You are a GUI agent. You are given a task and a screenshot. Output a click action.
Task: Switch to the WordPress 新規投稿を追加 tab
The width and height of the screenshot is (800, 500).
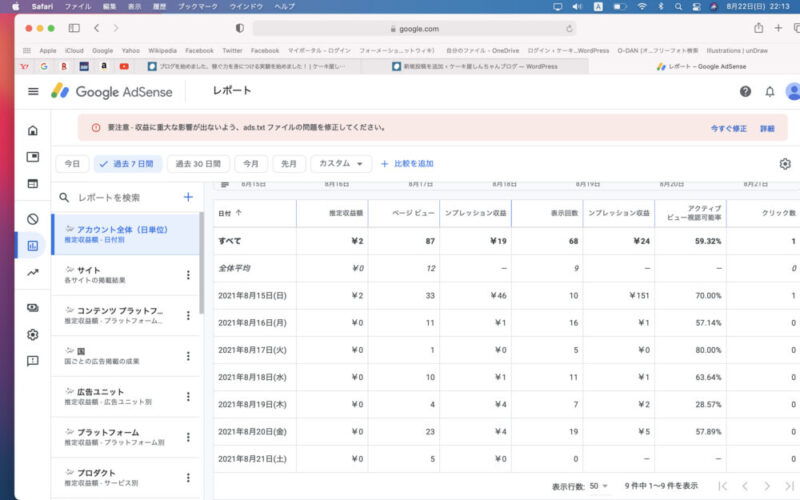click(x=474, y=66)
